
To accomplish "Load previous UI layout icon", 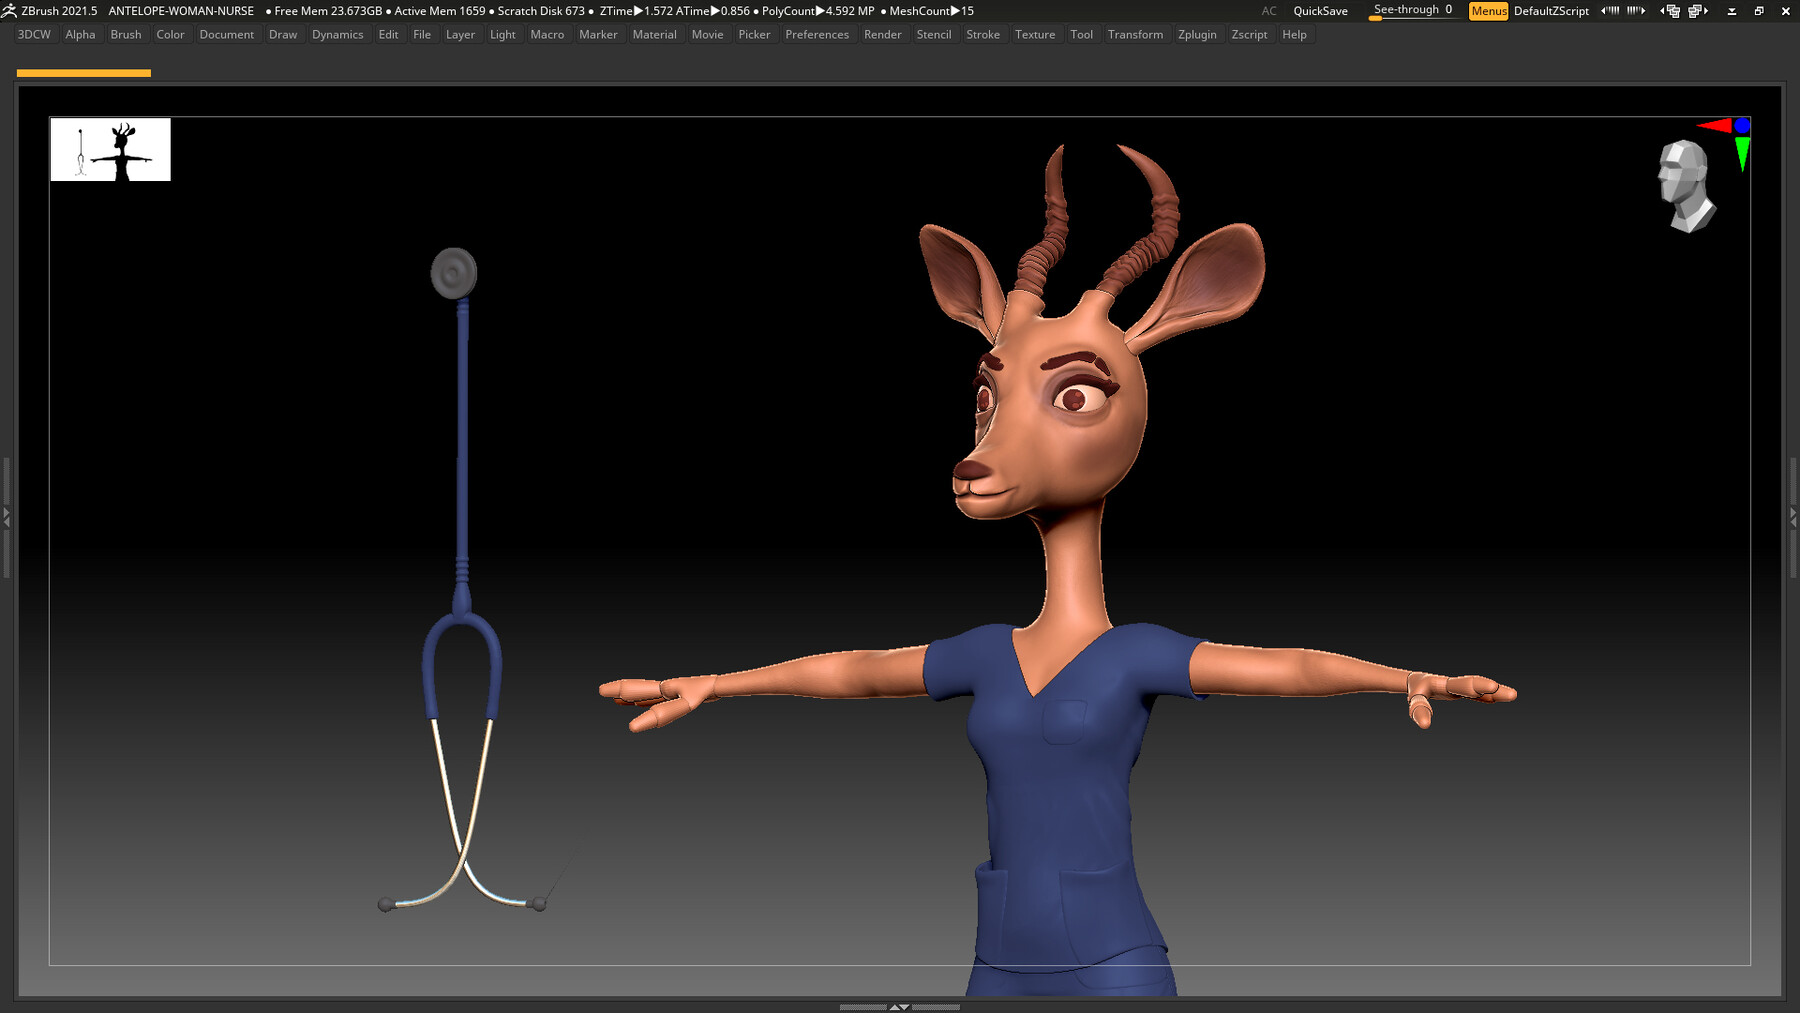I will 1670,11.
